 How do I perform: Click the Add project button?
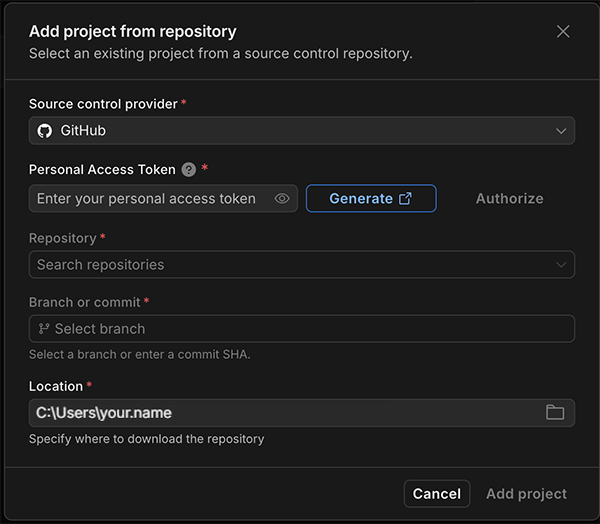(526, 494)
